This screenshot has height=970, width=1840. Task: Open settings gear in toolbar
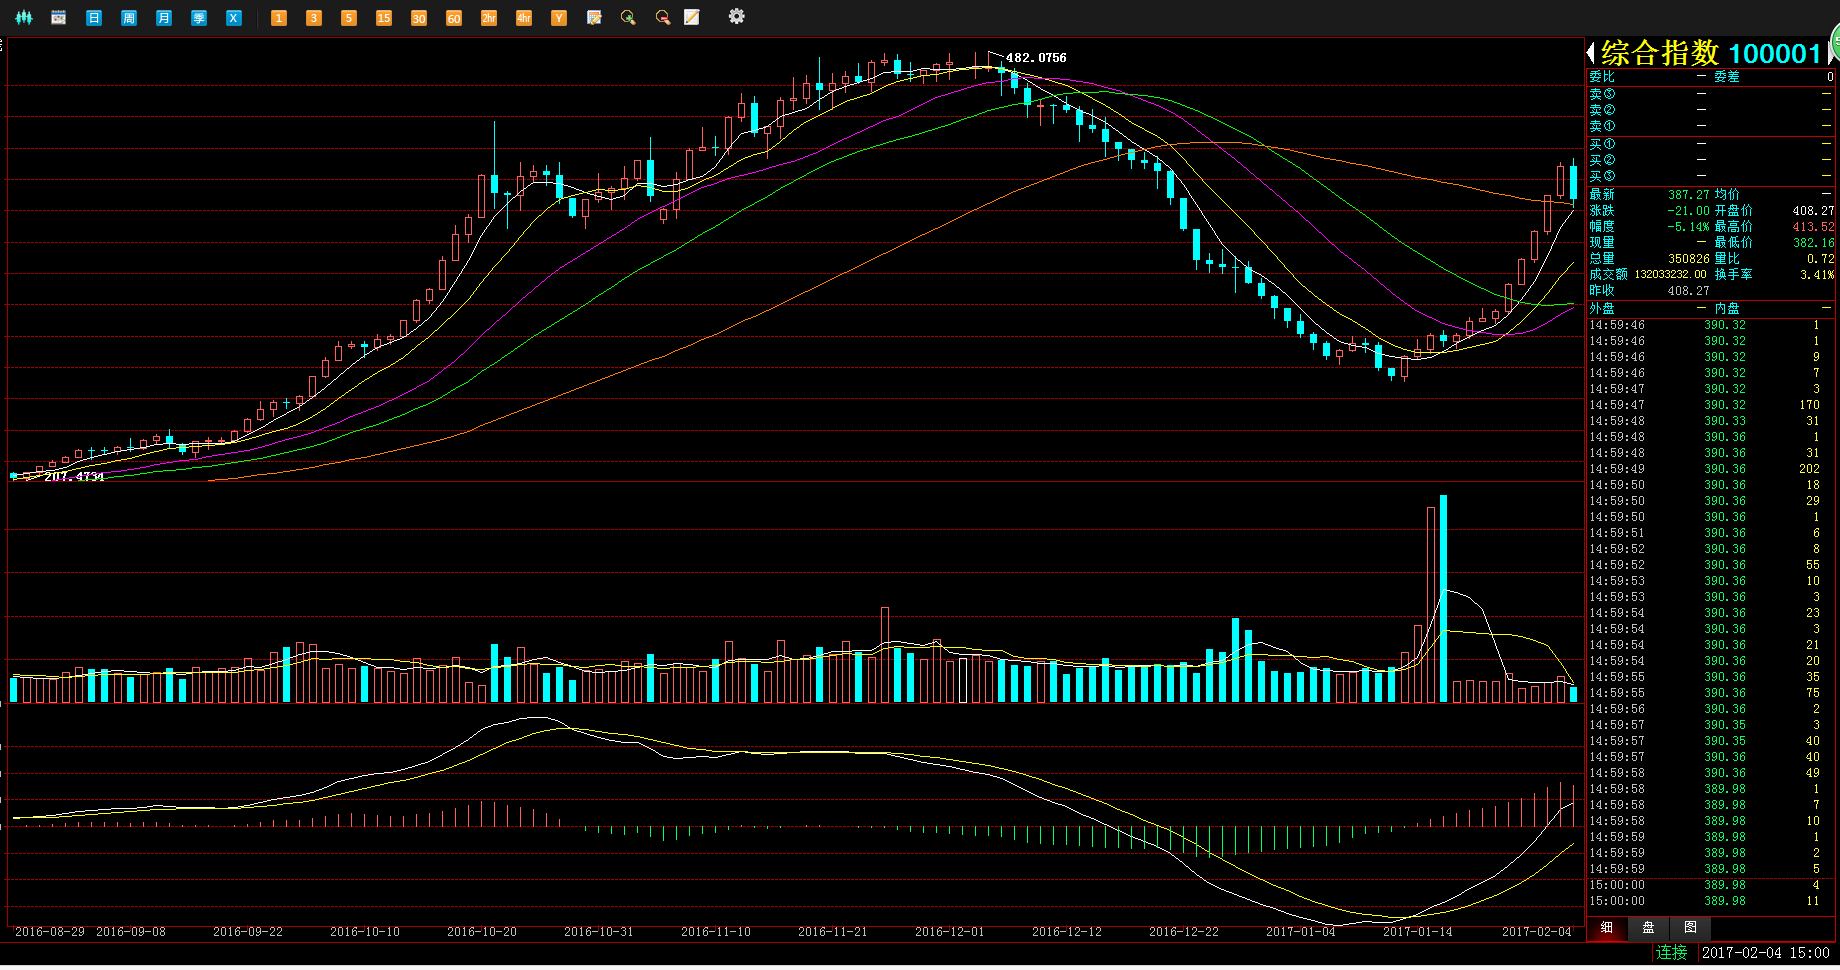click(x=737, y=16)
